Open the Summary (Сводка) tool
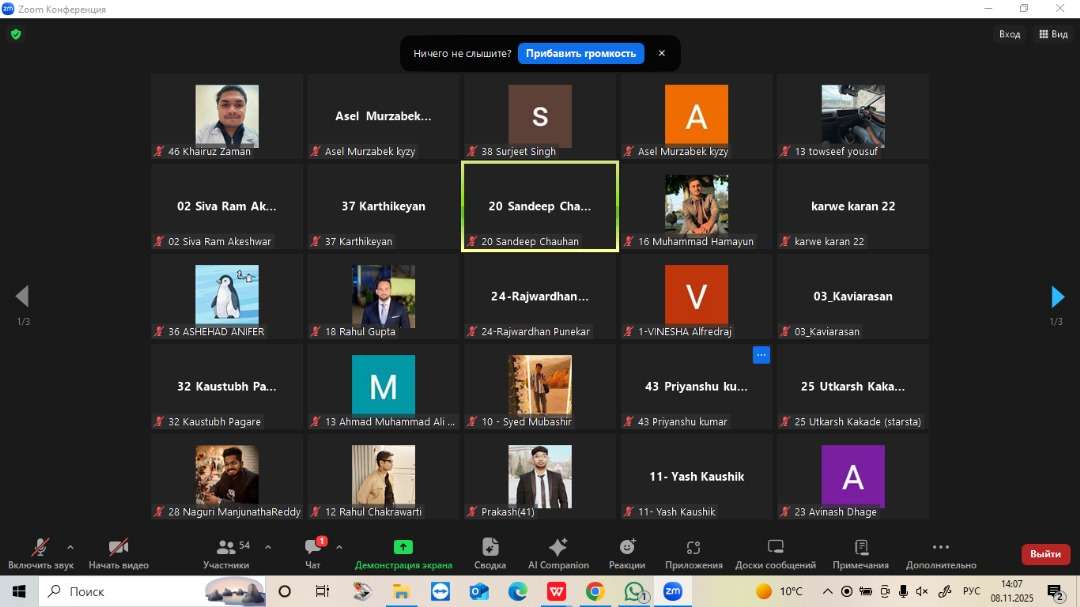This screenshot has height=607, width=1080. click(x=490, y=553)
